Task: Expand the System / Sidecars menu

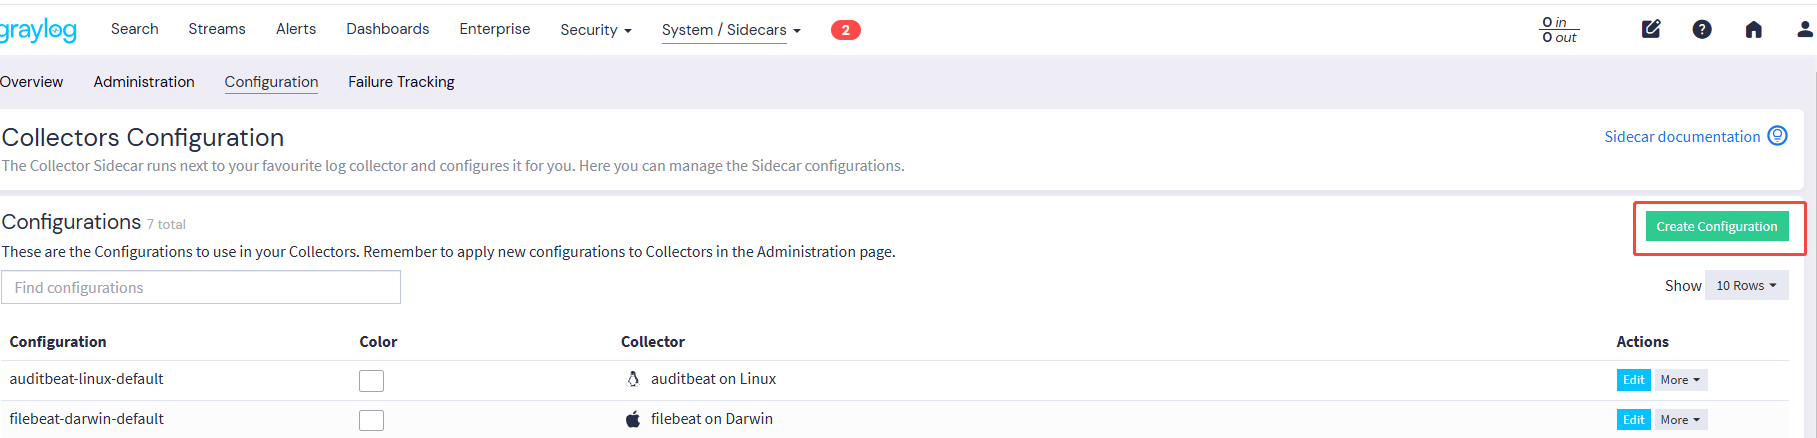Action: pos(731,30)
